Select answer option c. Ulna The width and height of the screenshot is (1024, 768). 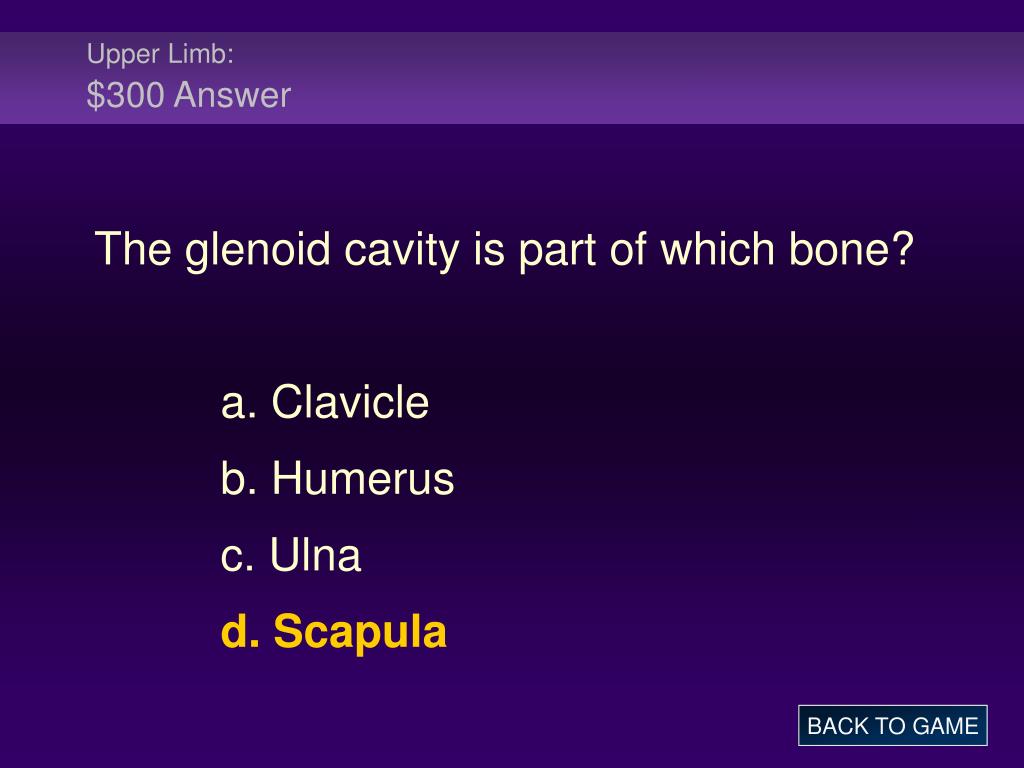[x=291, y=554]
